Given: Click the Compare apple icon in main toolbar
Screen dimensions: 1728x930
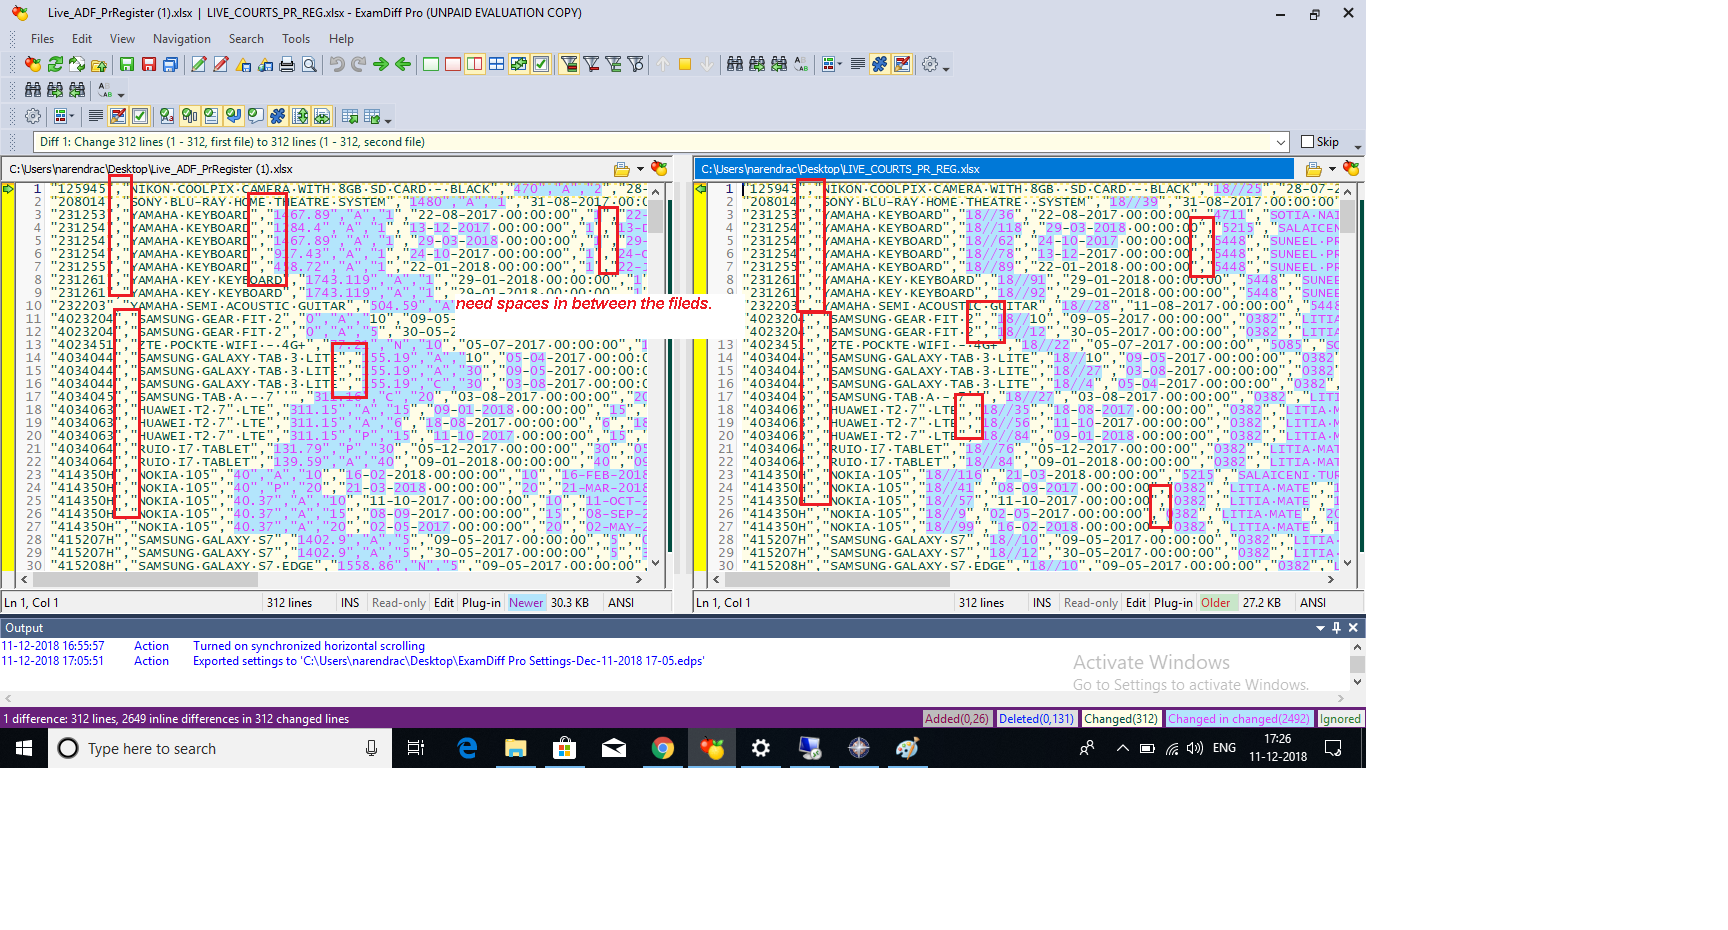Looking at the screenshot, I should (x=33, y=64).
